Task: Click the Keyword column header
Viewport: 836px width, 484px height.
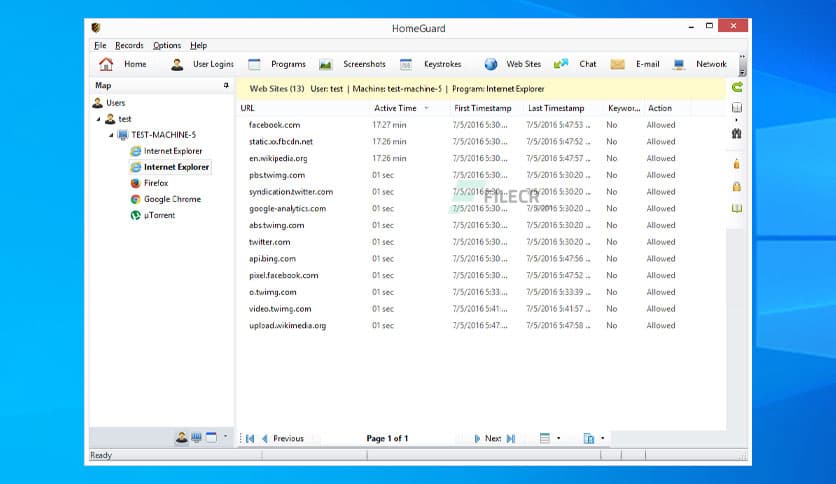Action: coord(624,108)
